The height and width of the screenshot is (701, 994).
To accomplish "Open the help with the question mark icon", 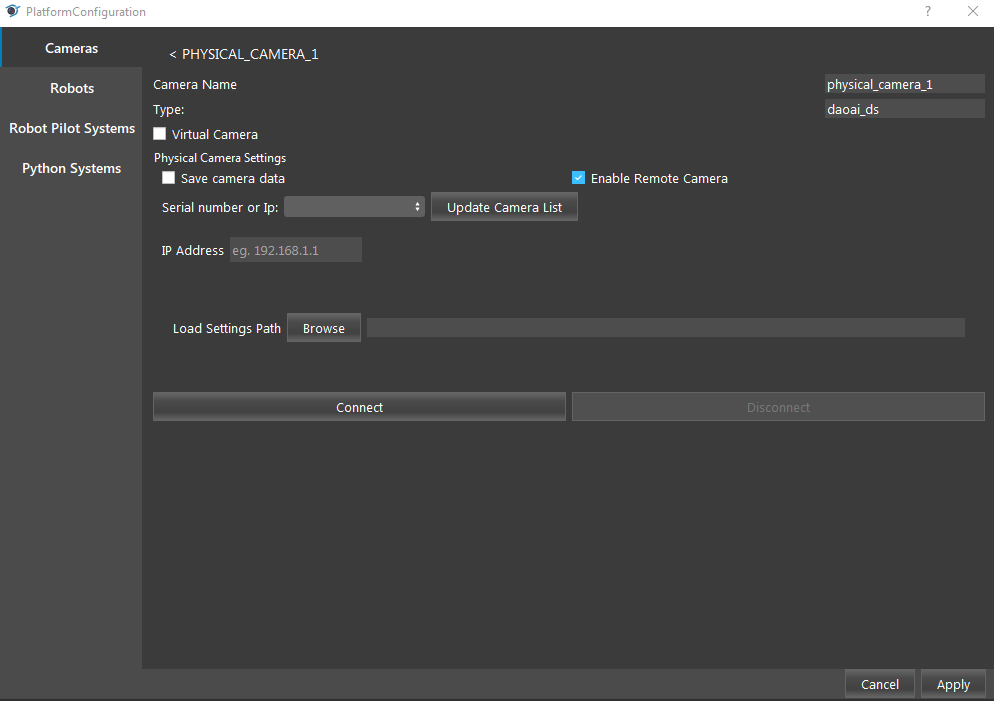I will click(x=927, y=12).
